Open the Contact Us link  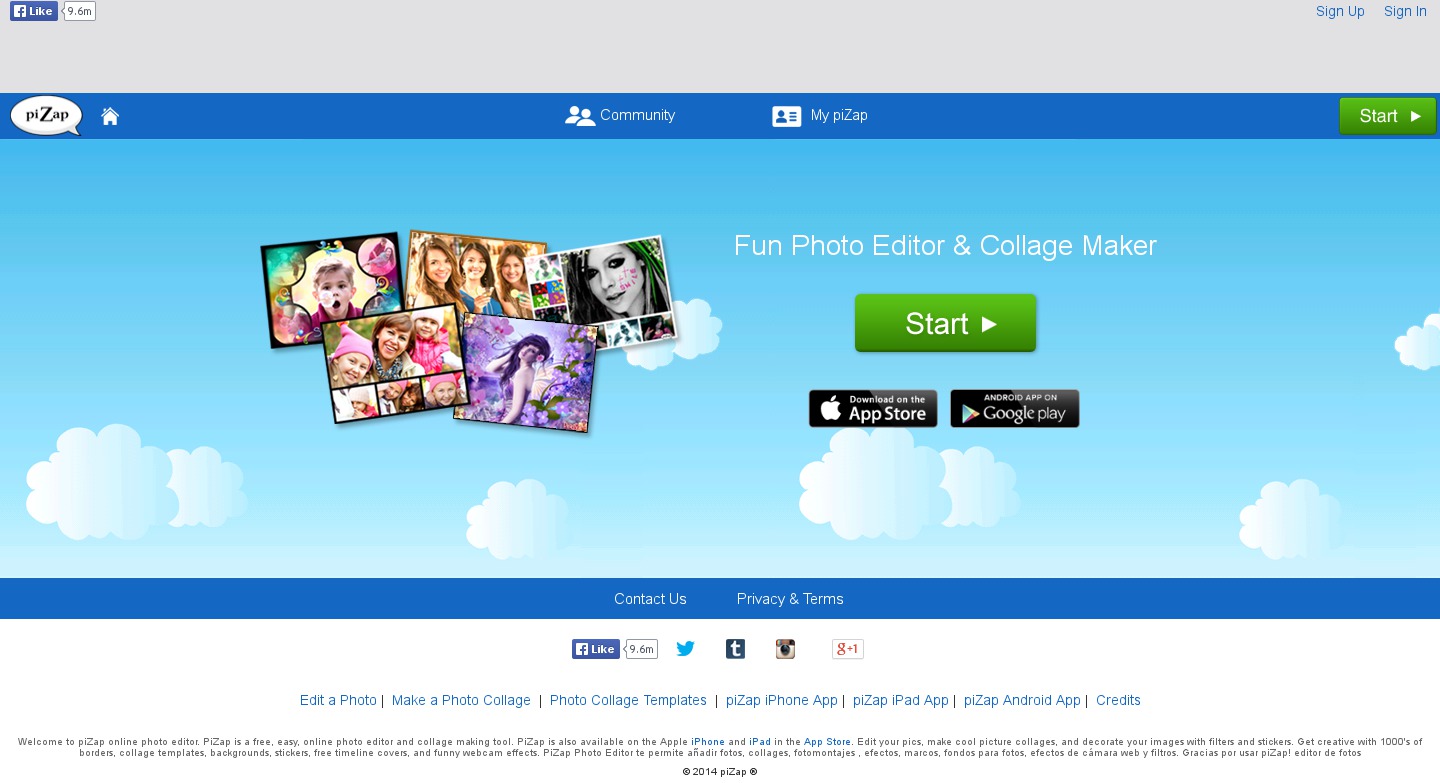click(x=650, y=599)
